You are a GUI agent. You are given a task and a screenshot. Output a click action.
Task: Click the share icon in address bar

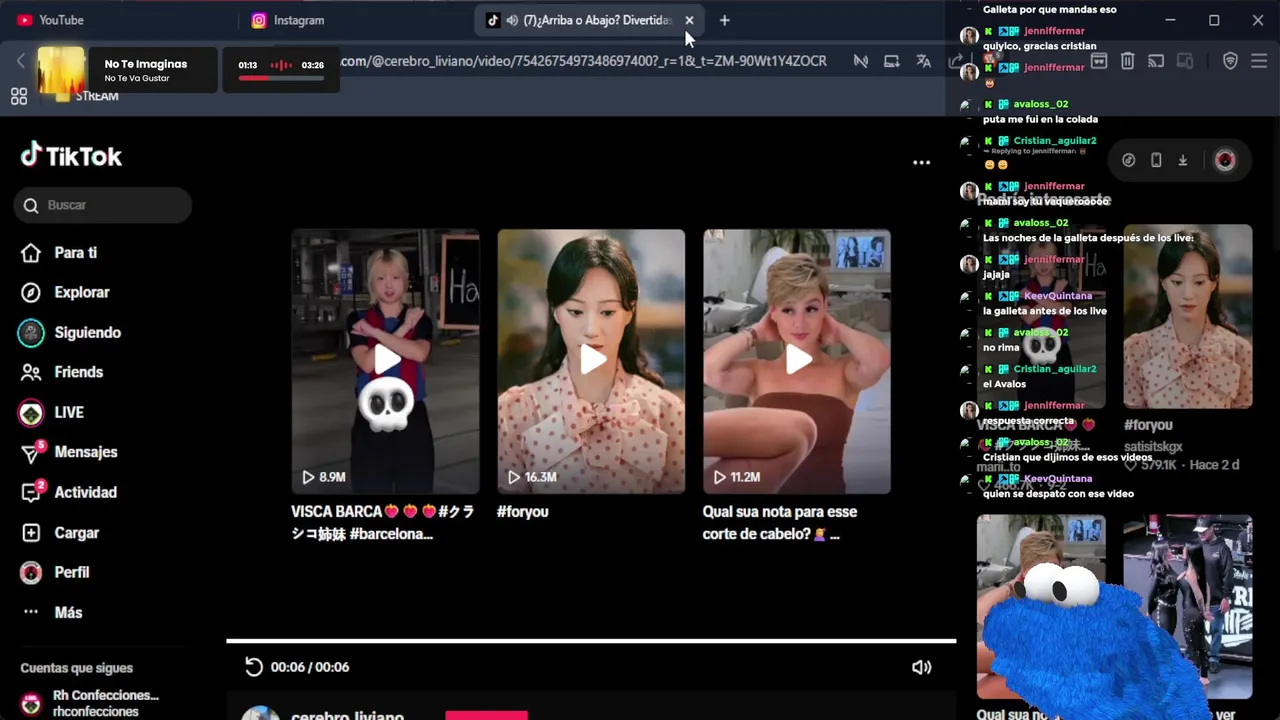[x=955, y=61]
